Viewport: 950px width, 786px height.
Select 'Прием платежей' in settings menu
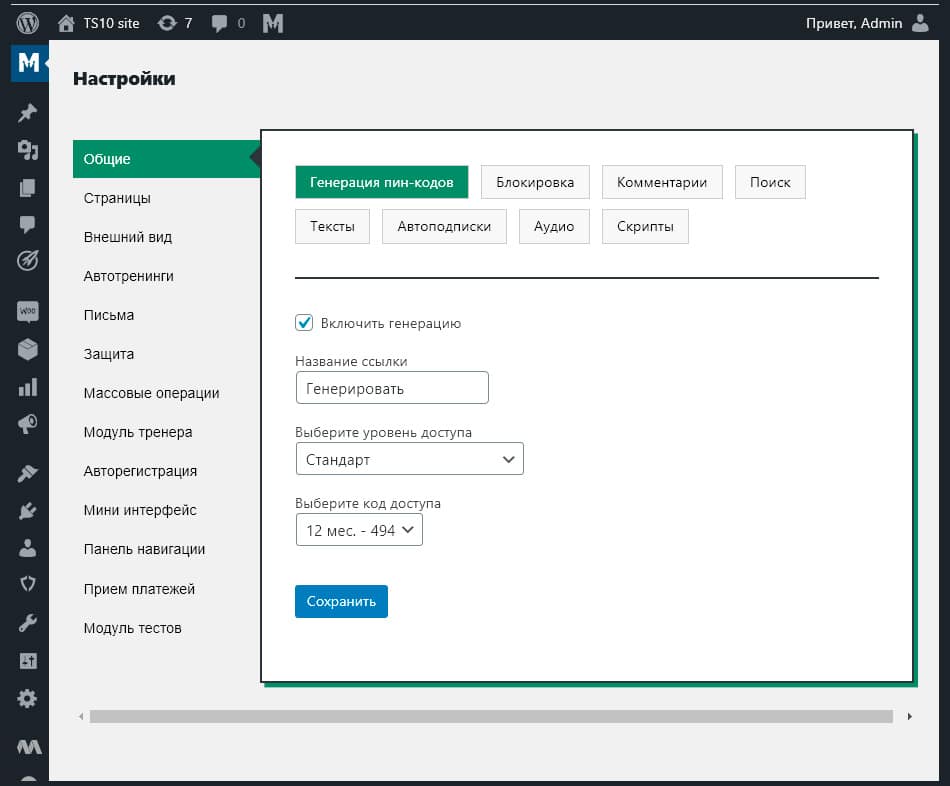coord(139,589)
